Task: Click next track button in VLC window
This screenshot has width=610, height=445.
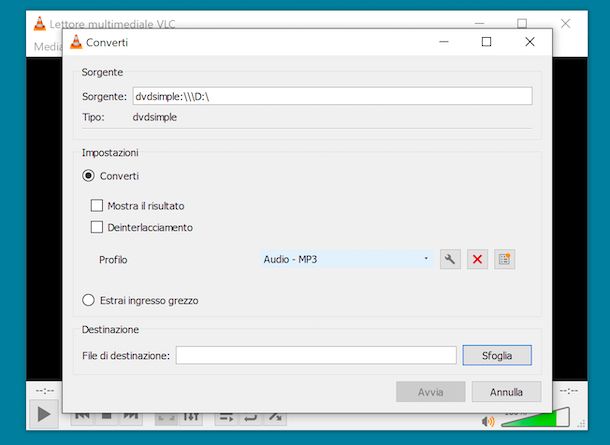Action: point(131,416)
